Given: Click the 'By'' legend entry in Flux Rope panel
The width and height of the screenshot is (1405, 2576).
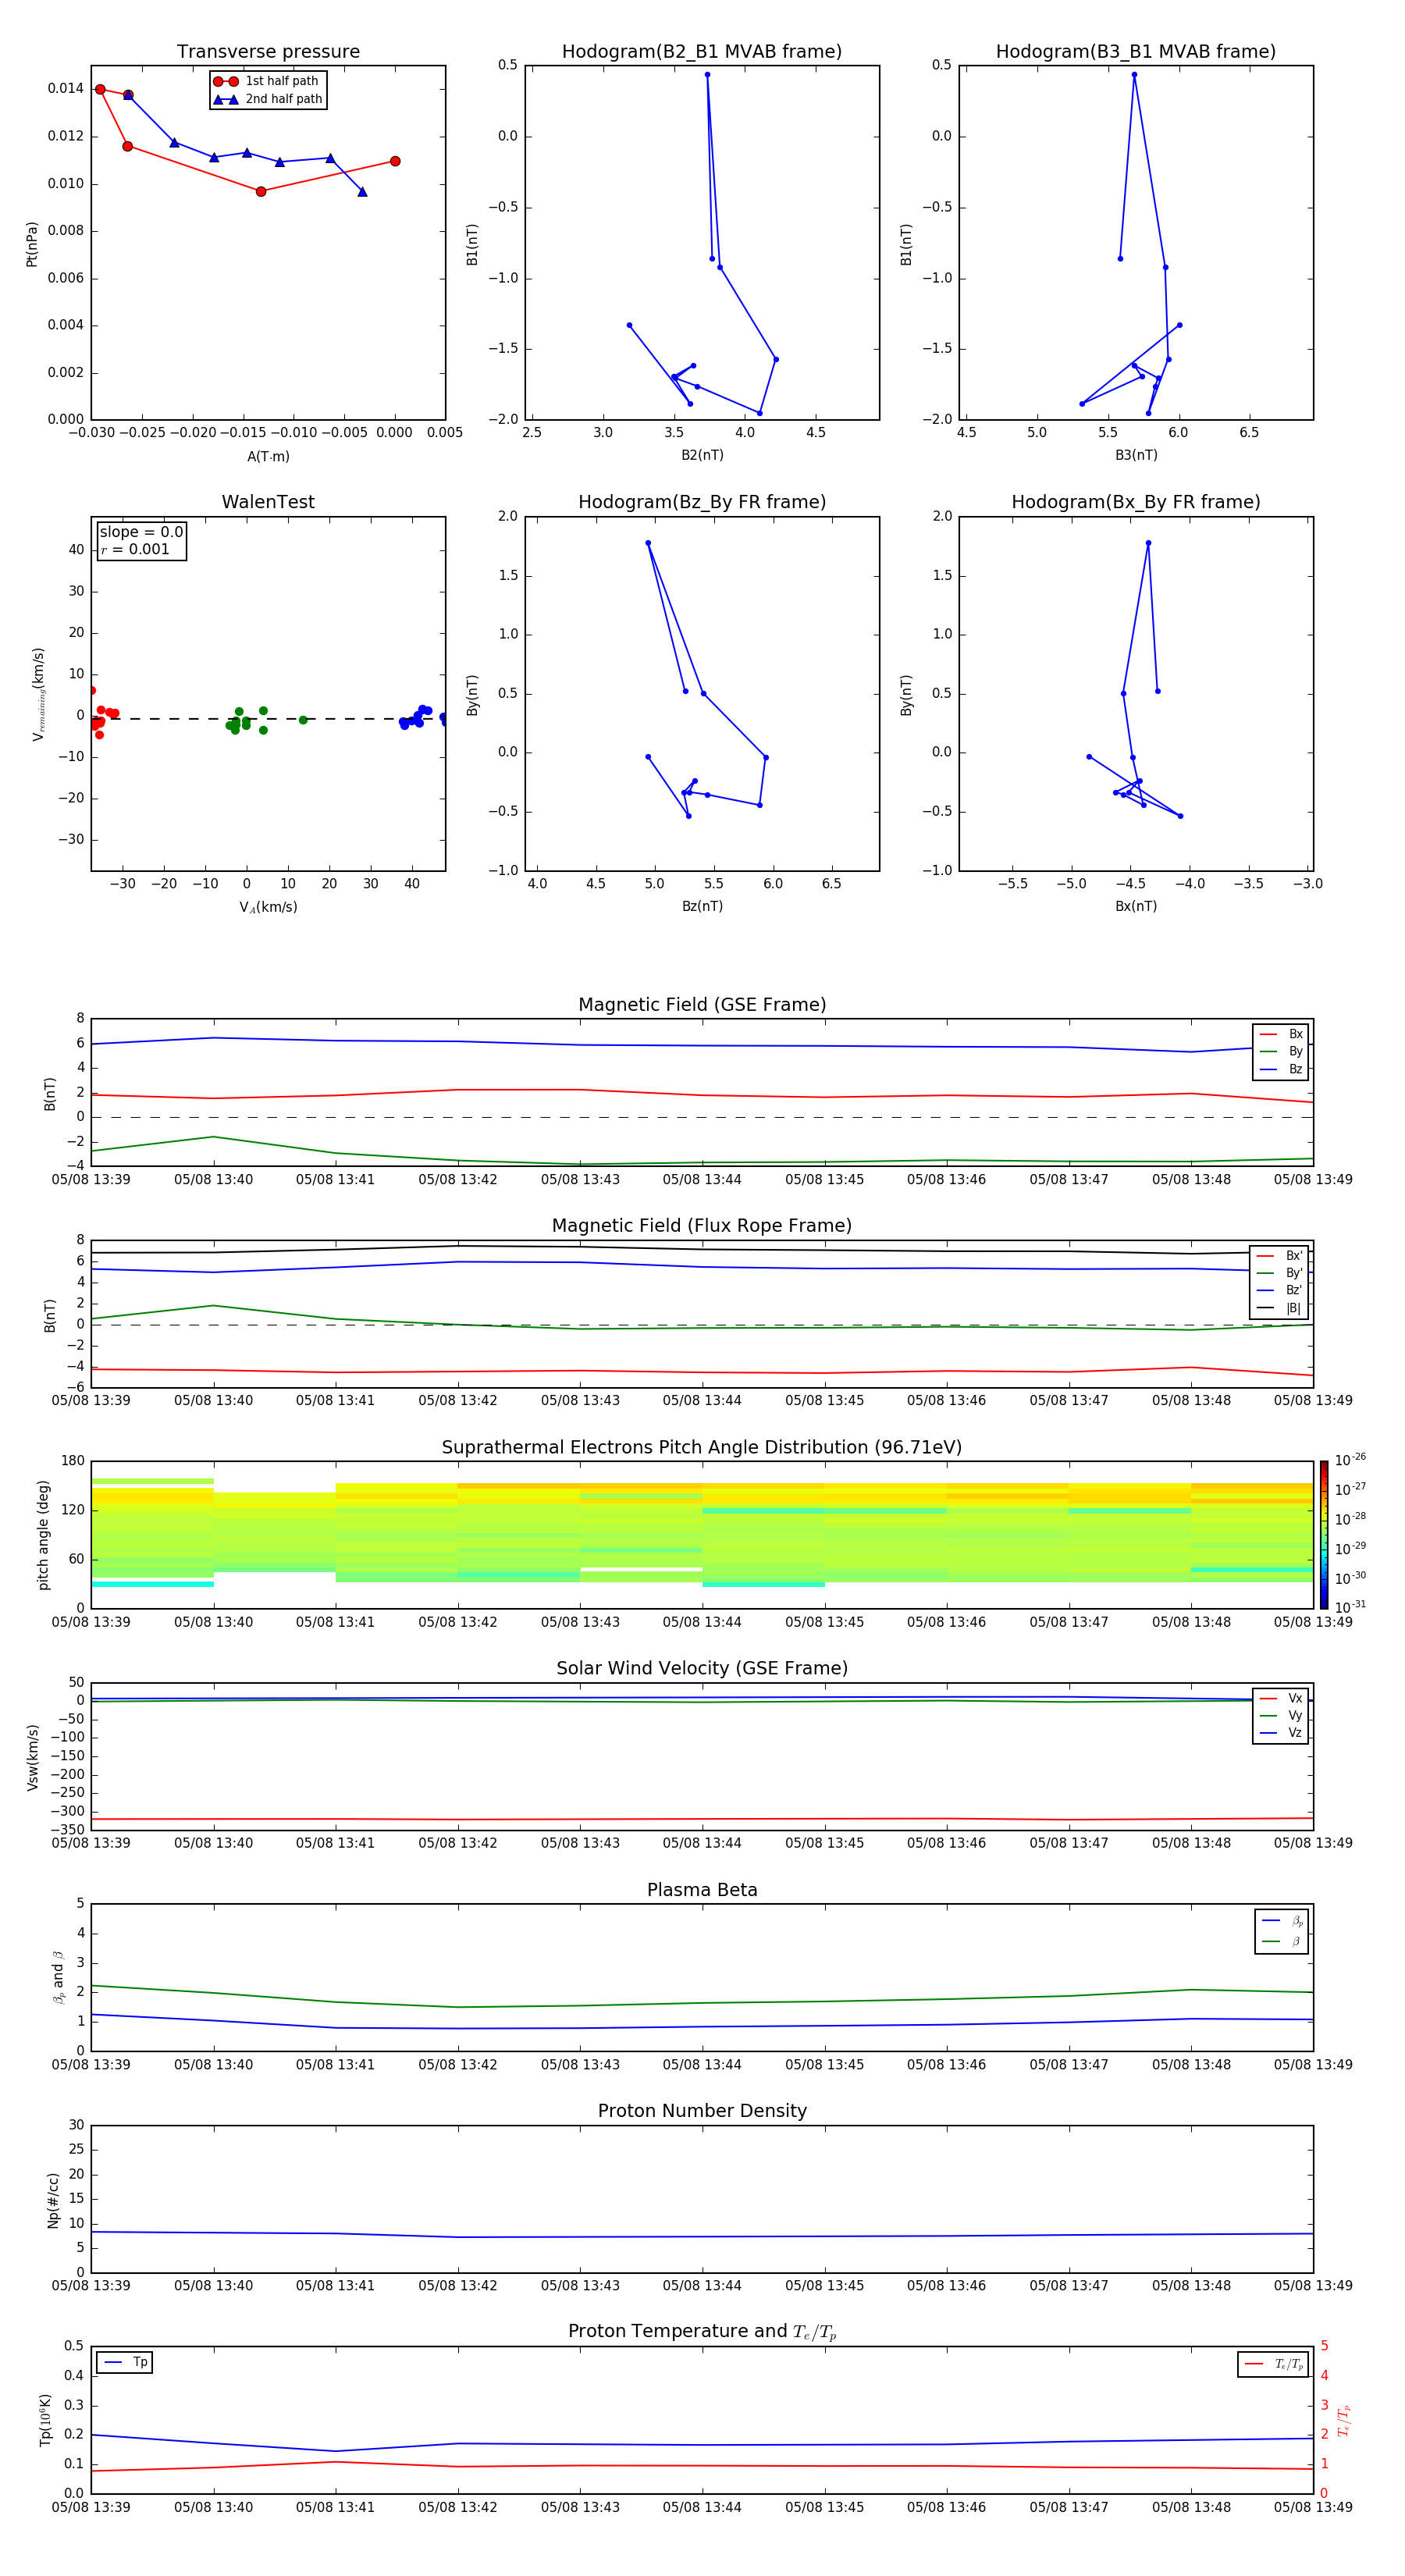Looking at the screenshot, I should tap(1280, 1273).
